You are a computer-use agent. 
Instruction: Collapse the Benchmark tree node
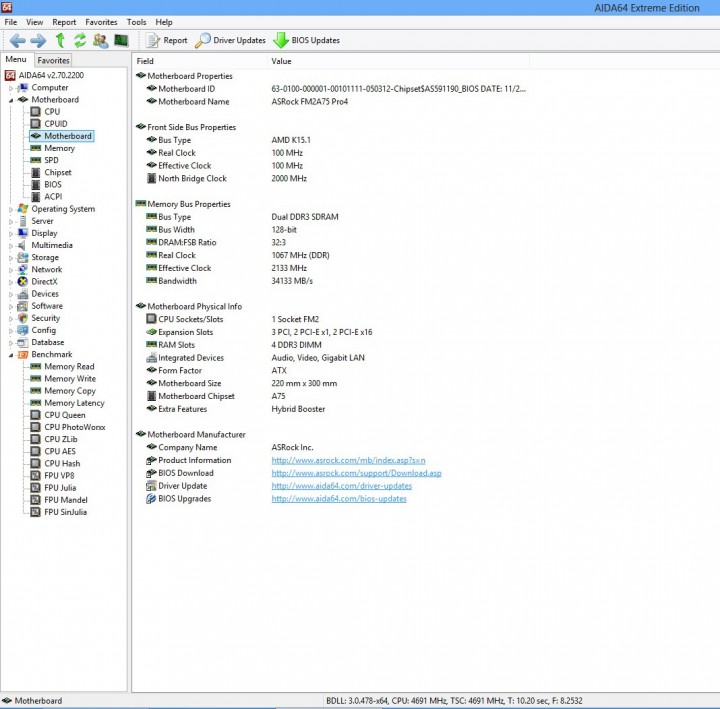point(11,355)
